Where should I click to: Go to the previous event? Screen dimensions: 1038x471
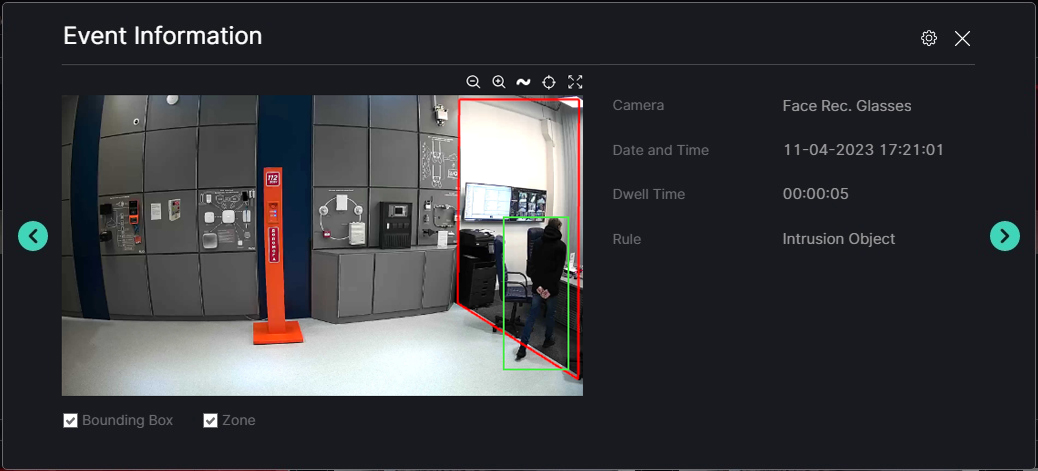coord(33,236)
